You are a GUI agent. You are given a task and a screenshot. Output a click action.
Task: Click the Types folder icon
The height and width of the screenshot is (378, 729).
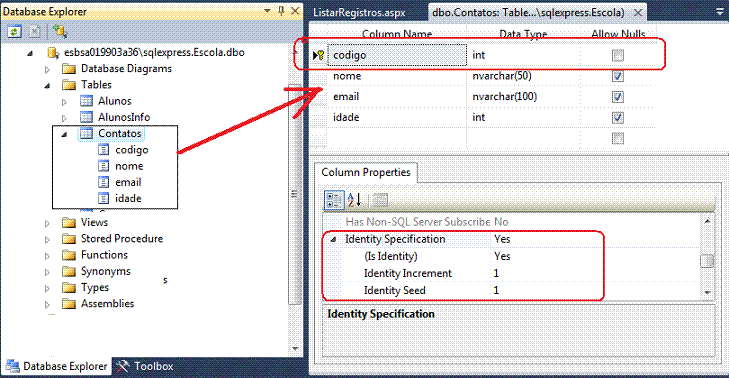point(69,288)
